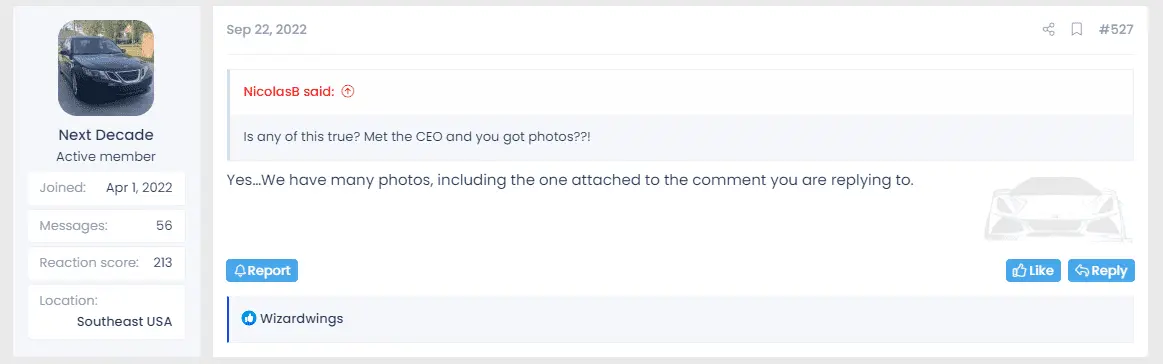Click the Reaction score value 213

[x=162, y=262]
